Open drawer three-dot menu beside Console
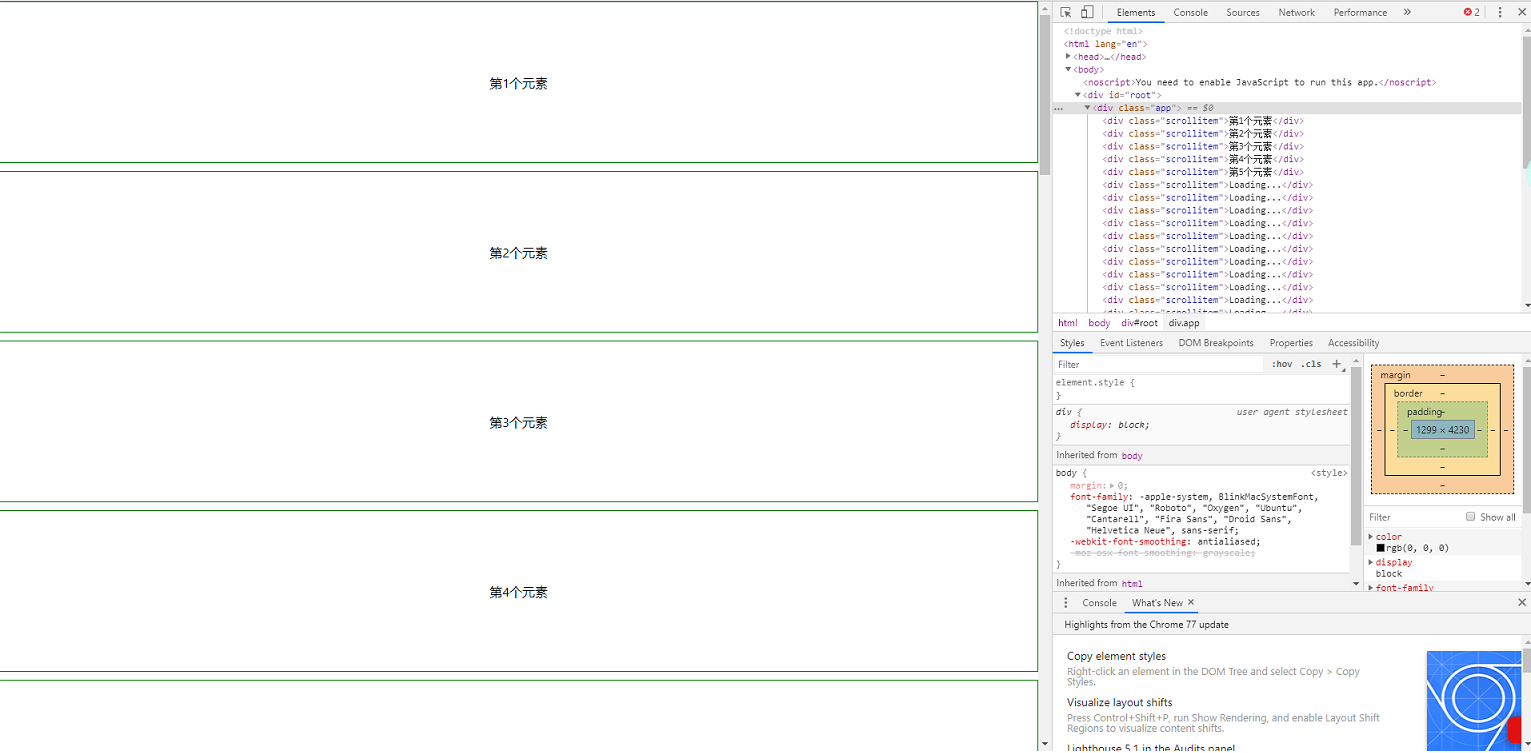1531x753 pixels. [x=1065, y=603]
